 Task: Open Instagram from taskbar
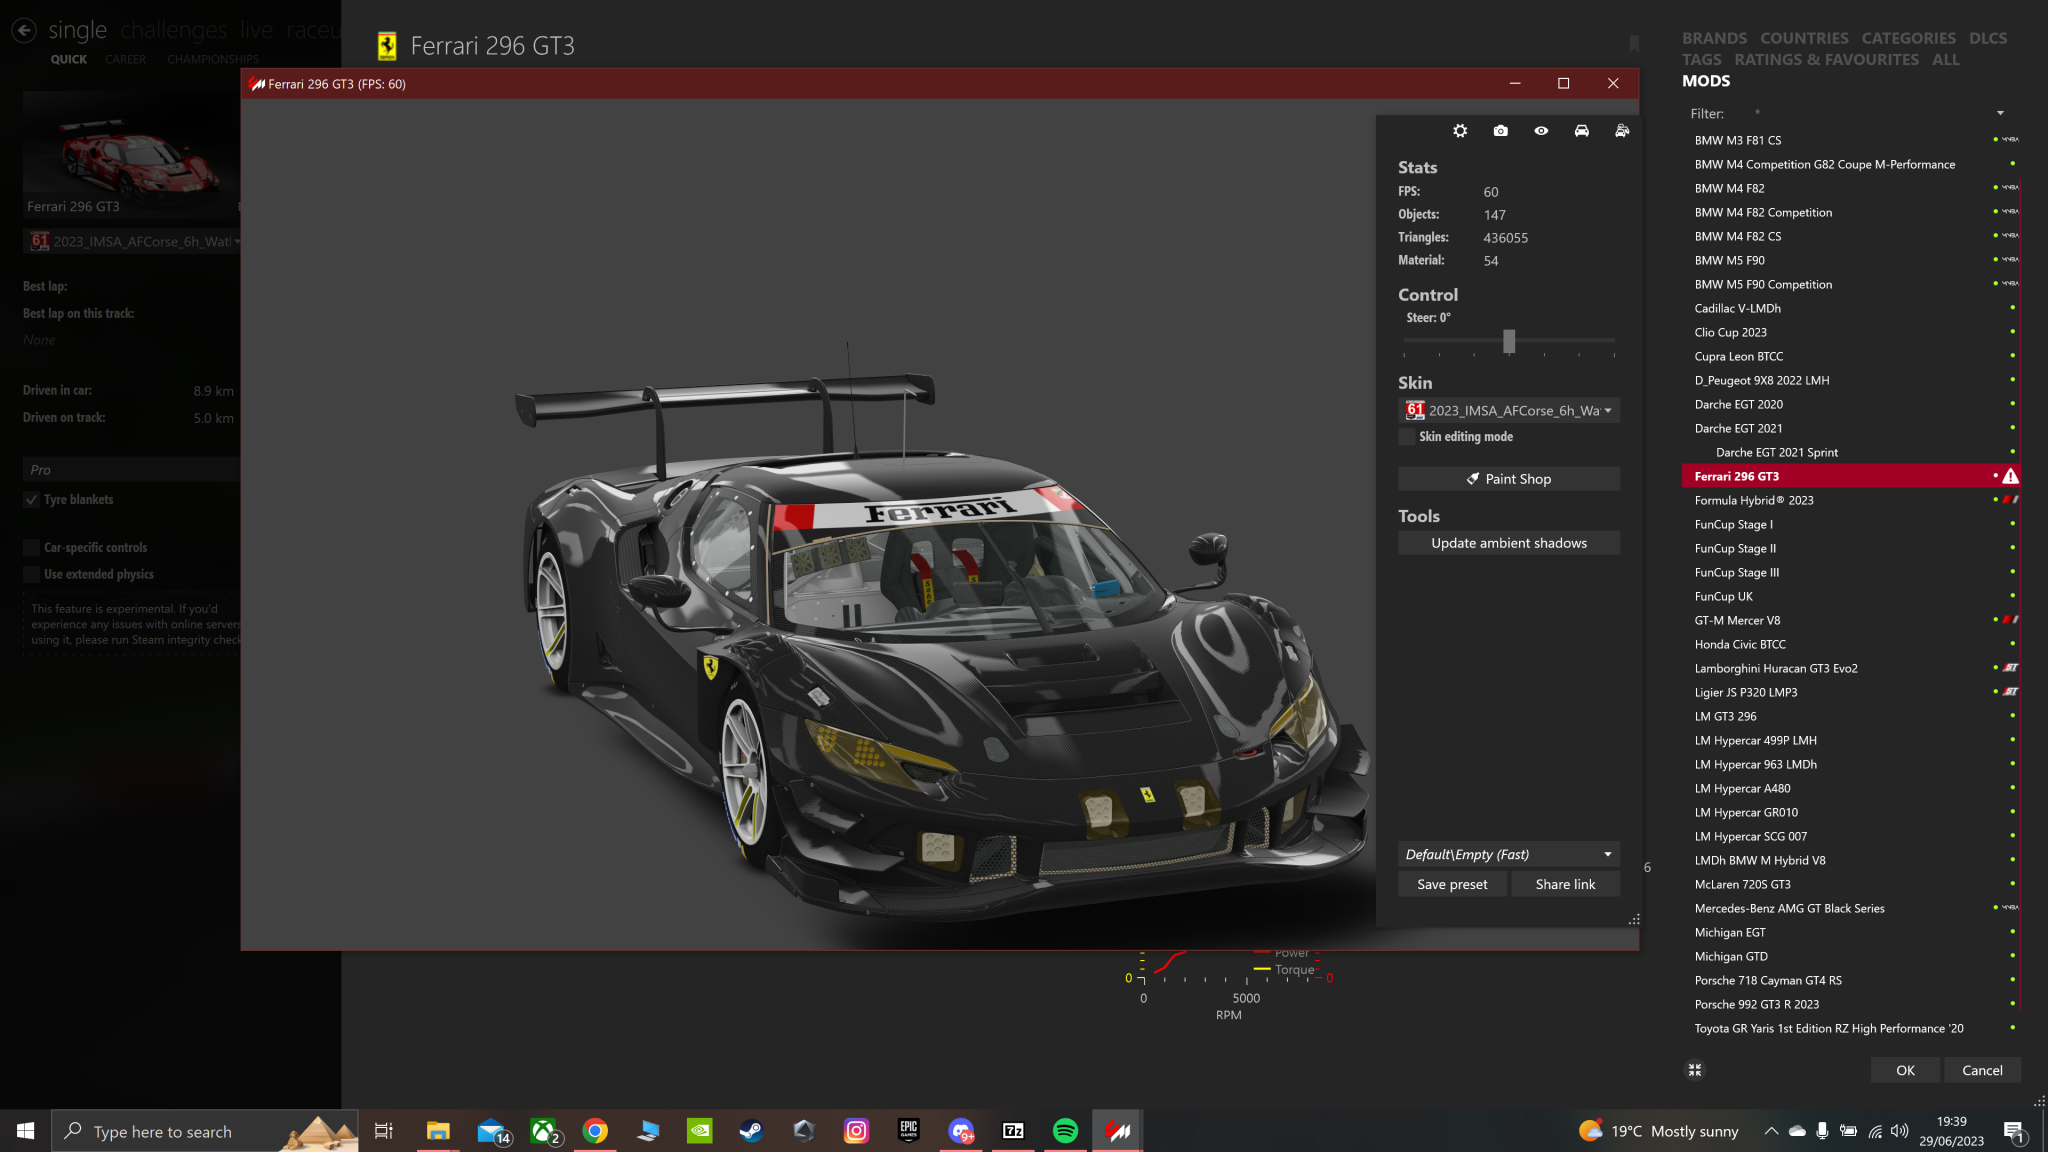click(857, 1131)
